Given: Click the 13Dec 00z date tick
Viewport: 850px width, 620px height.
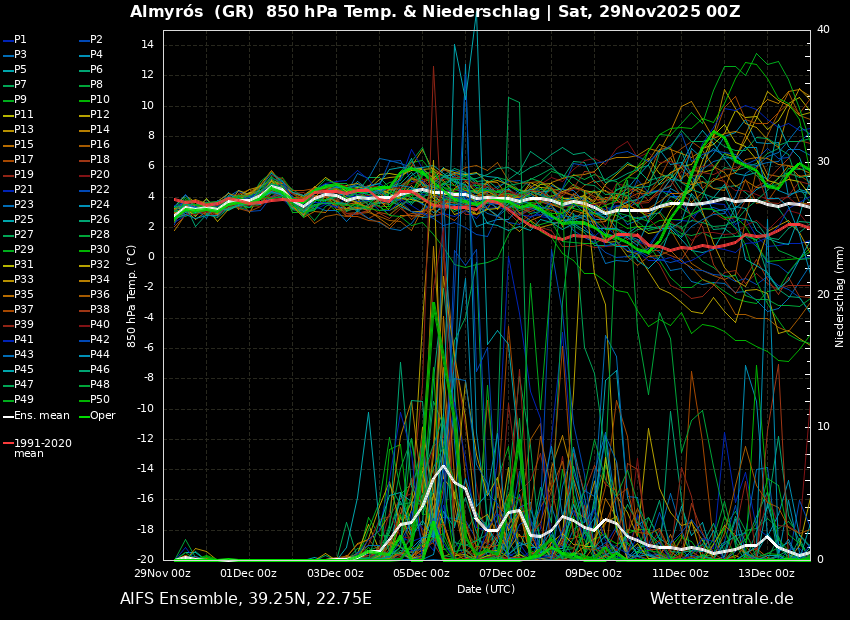Looking at the screenshot, I should (766, 574).
